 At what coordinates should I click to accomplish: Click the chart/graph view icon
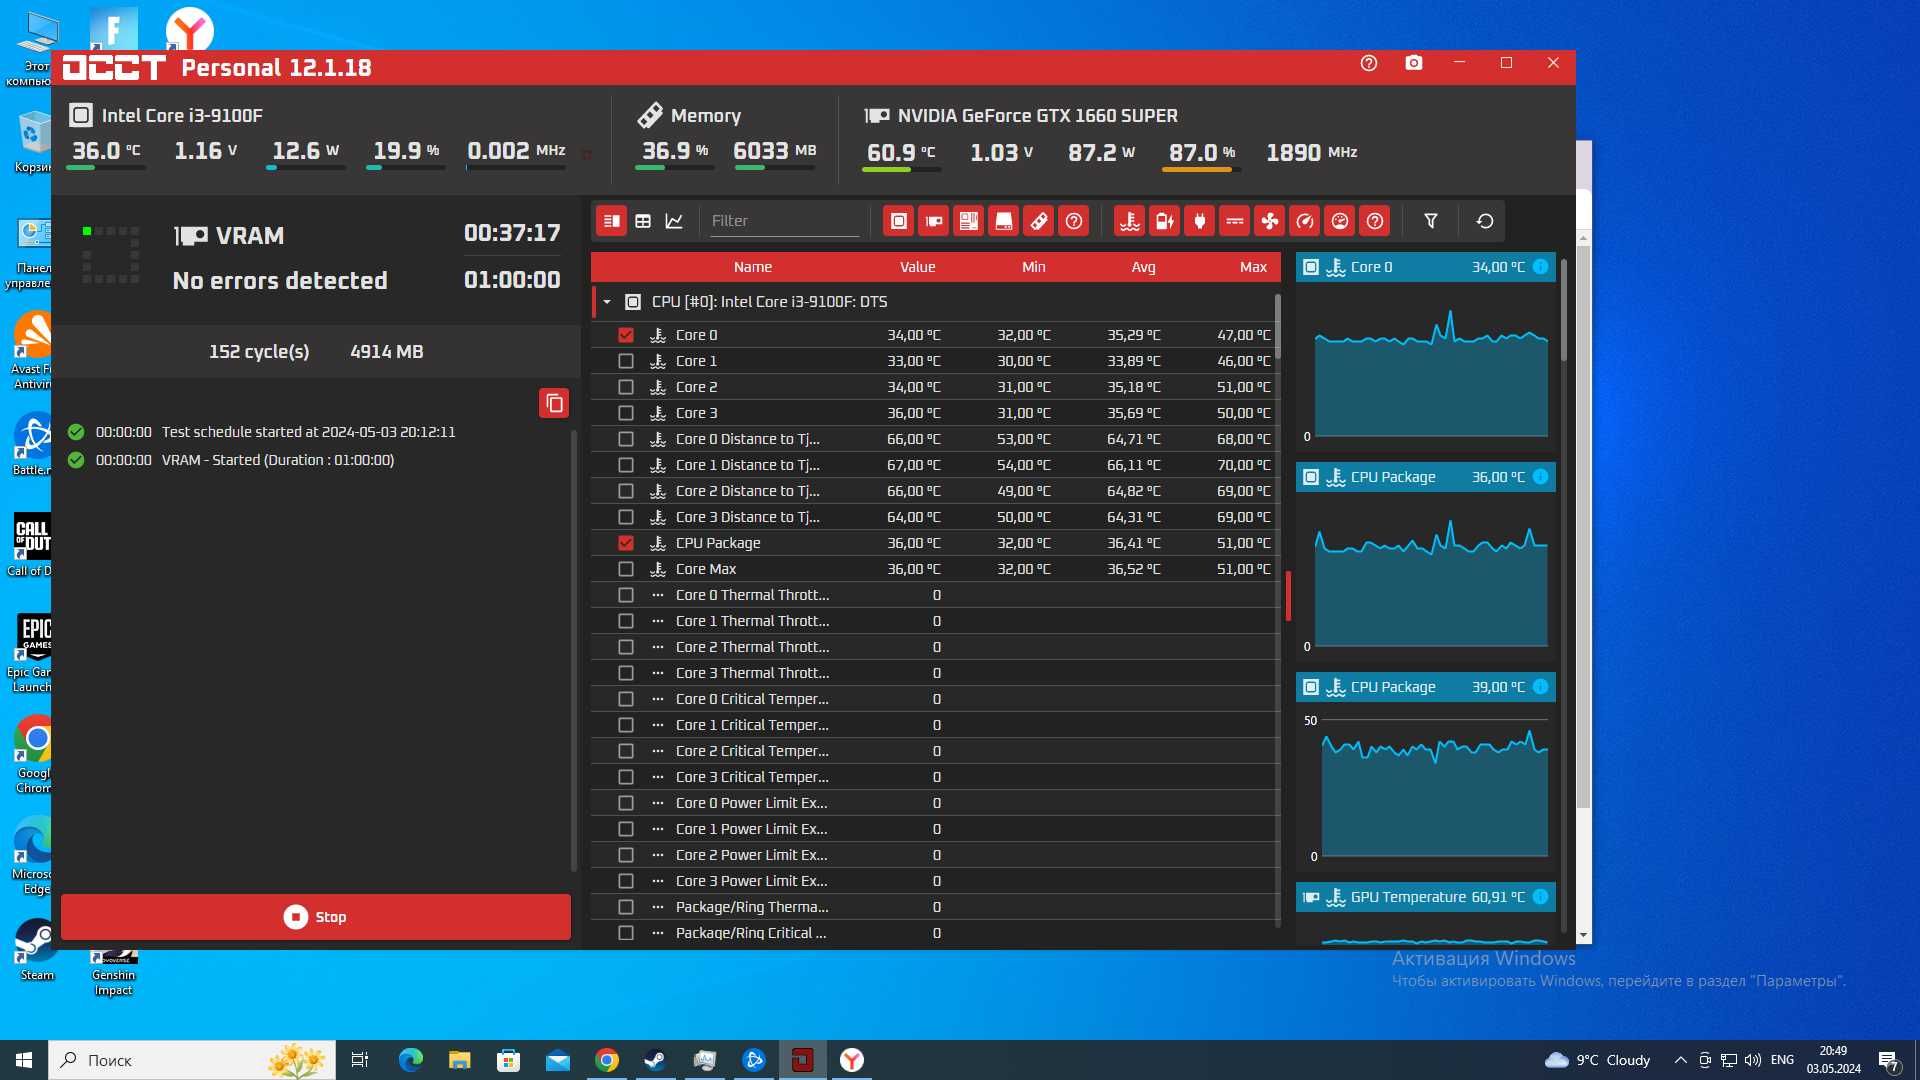pos(674,220)
